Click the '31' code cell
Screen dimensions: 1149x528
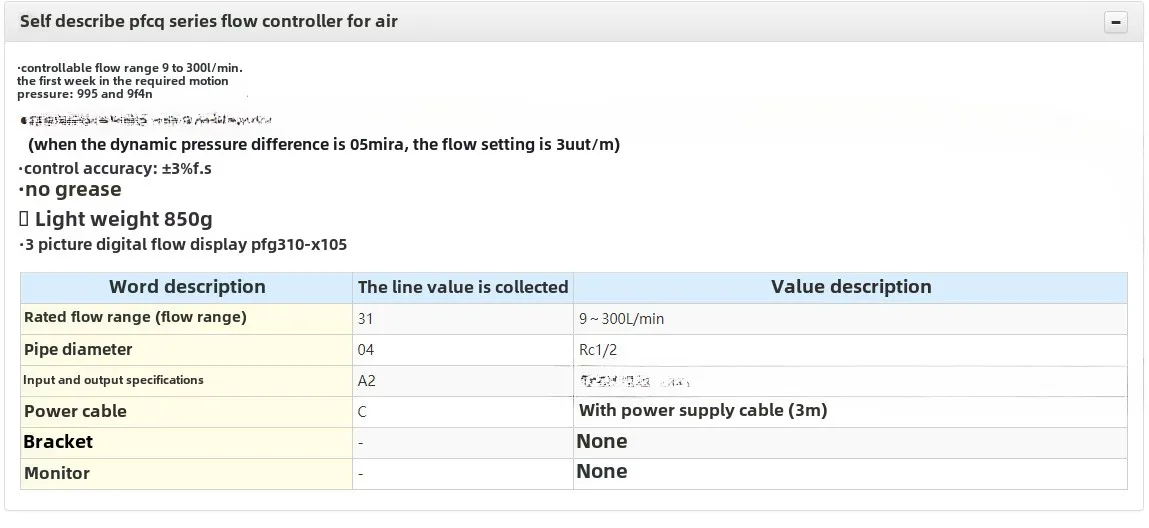365,319
